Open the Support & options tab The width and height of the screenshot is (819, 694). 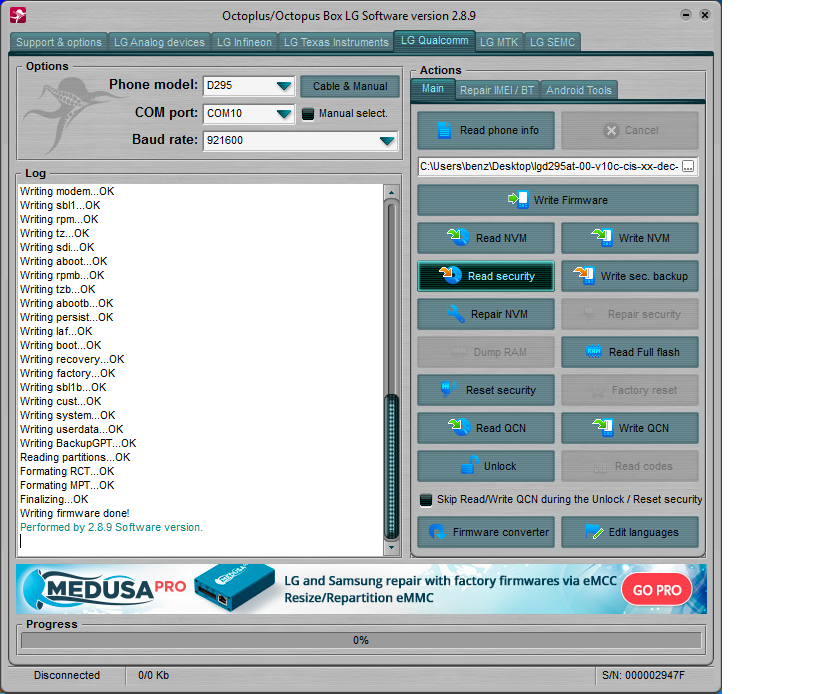(58, 42)
